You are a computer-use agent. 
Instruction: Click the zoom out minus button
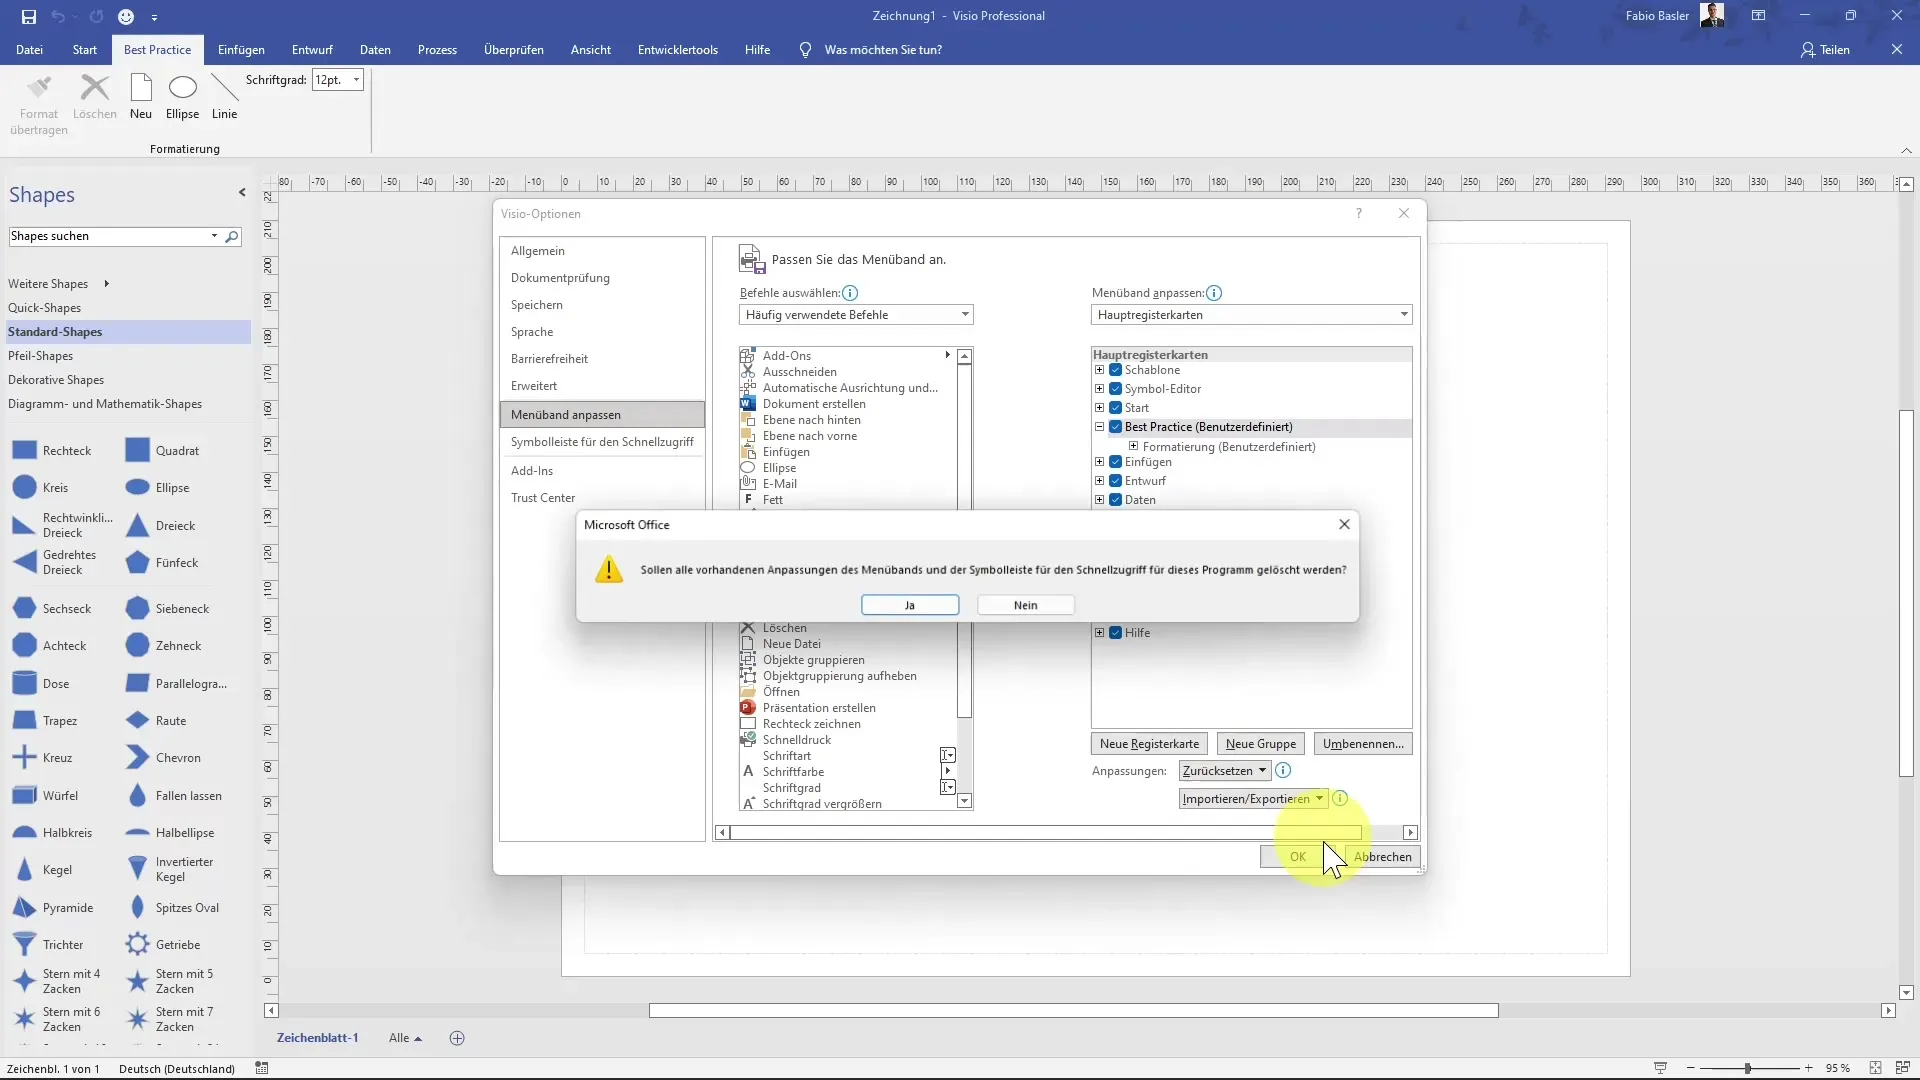click(x=1691, y=1068)
